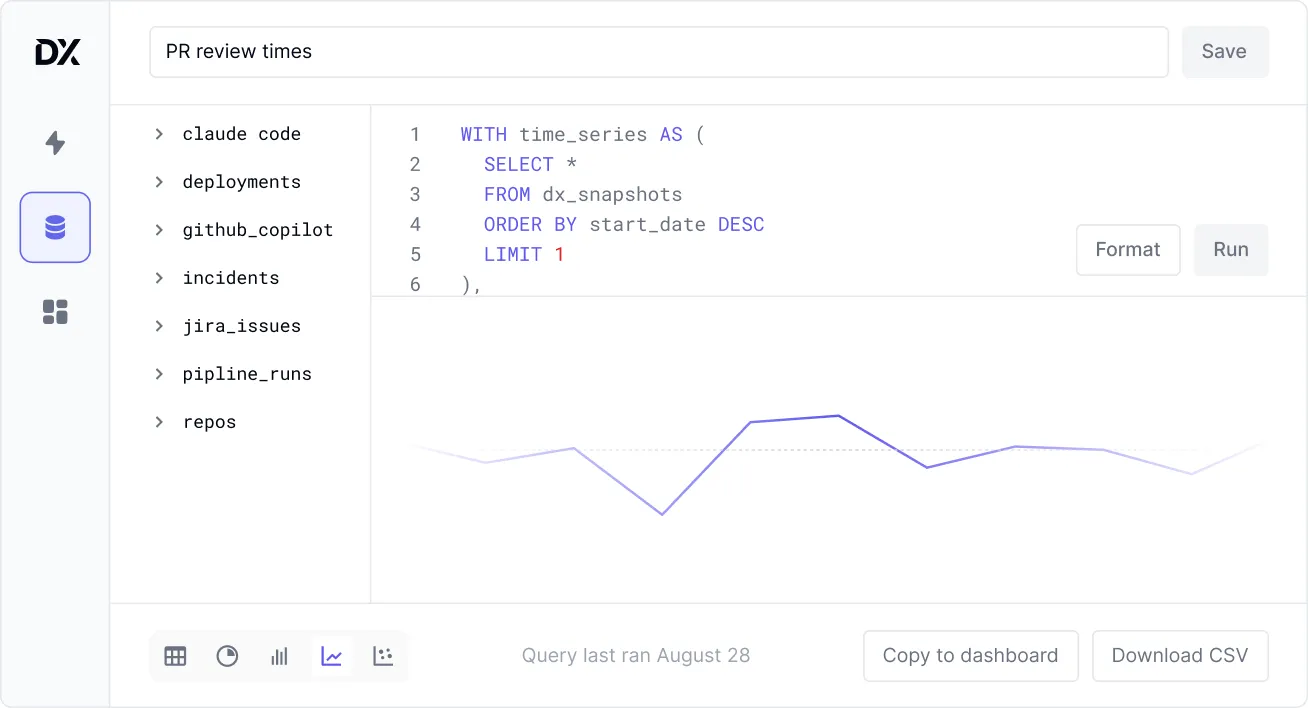Screen dimensions: 1308x708
Task: Click the DX logo in sidebar
Action: coord(57,52)
